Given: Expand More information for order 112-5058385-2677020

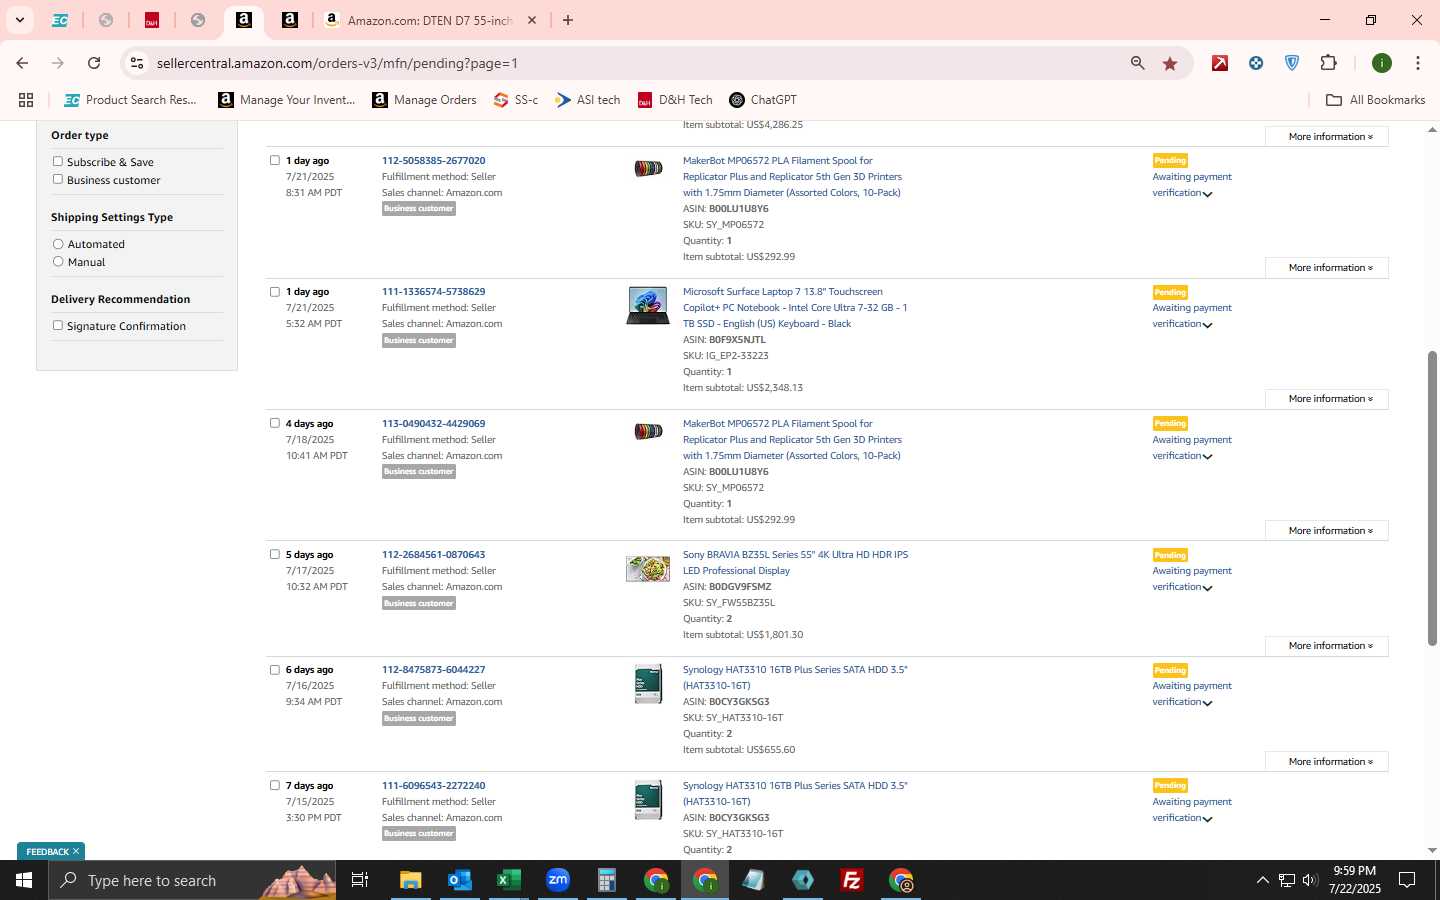Looking at the screenshot, I should (1326, 268).
